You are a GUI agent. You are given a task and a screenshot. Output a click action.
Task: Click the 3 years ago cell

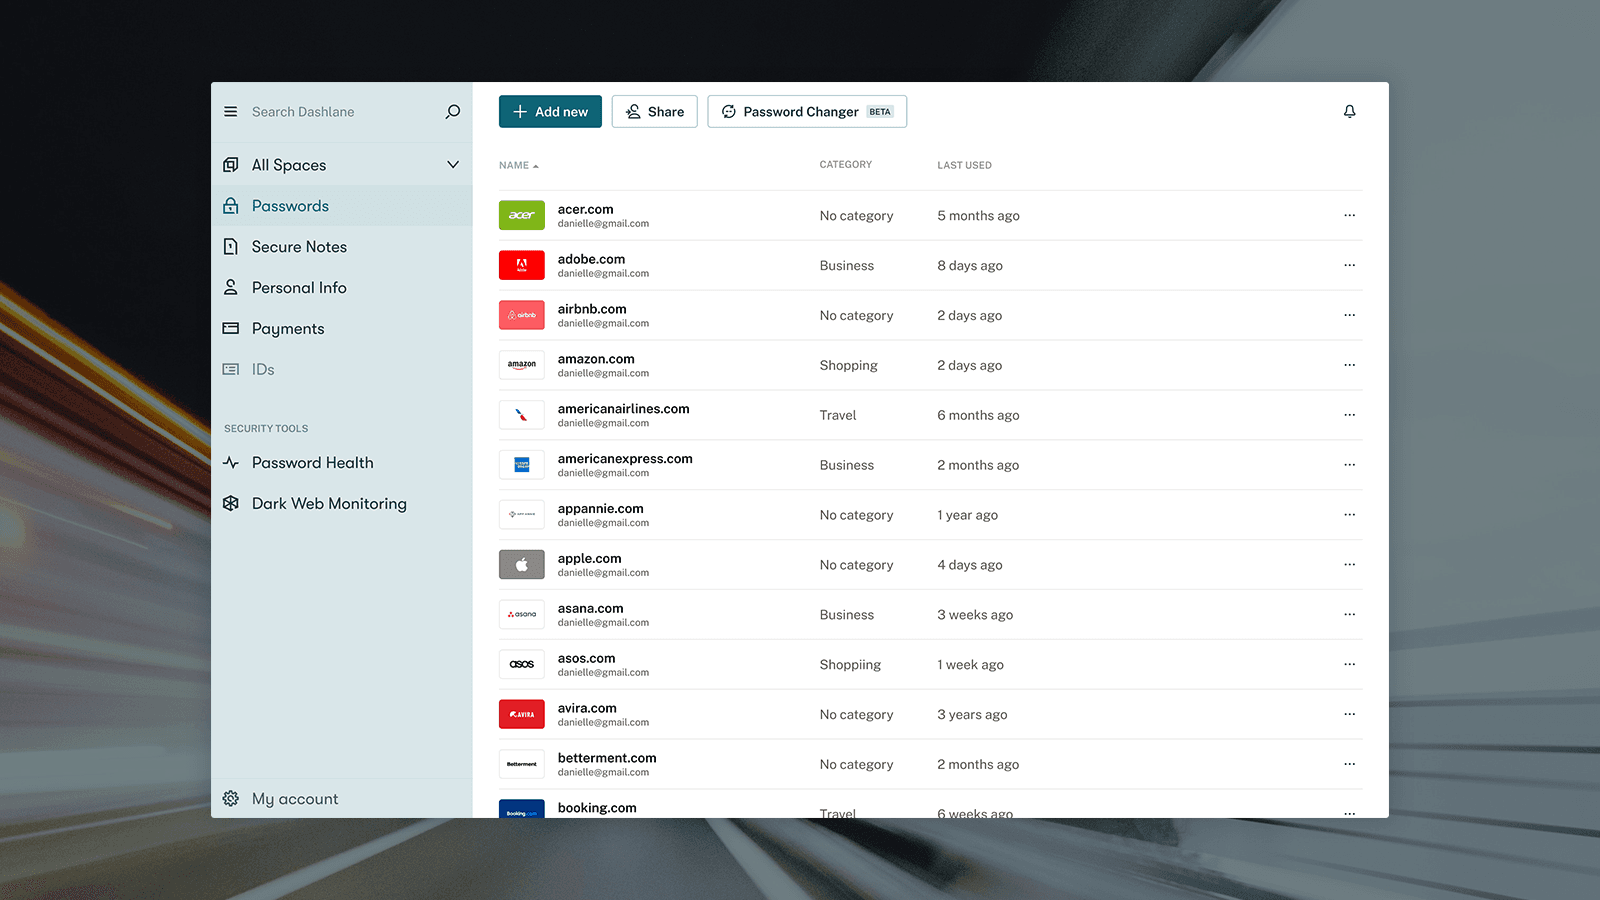click(972, 714)
